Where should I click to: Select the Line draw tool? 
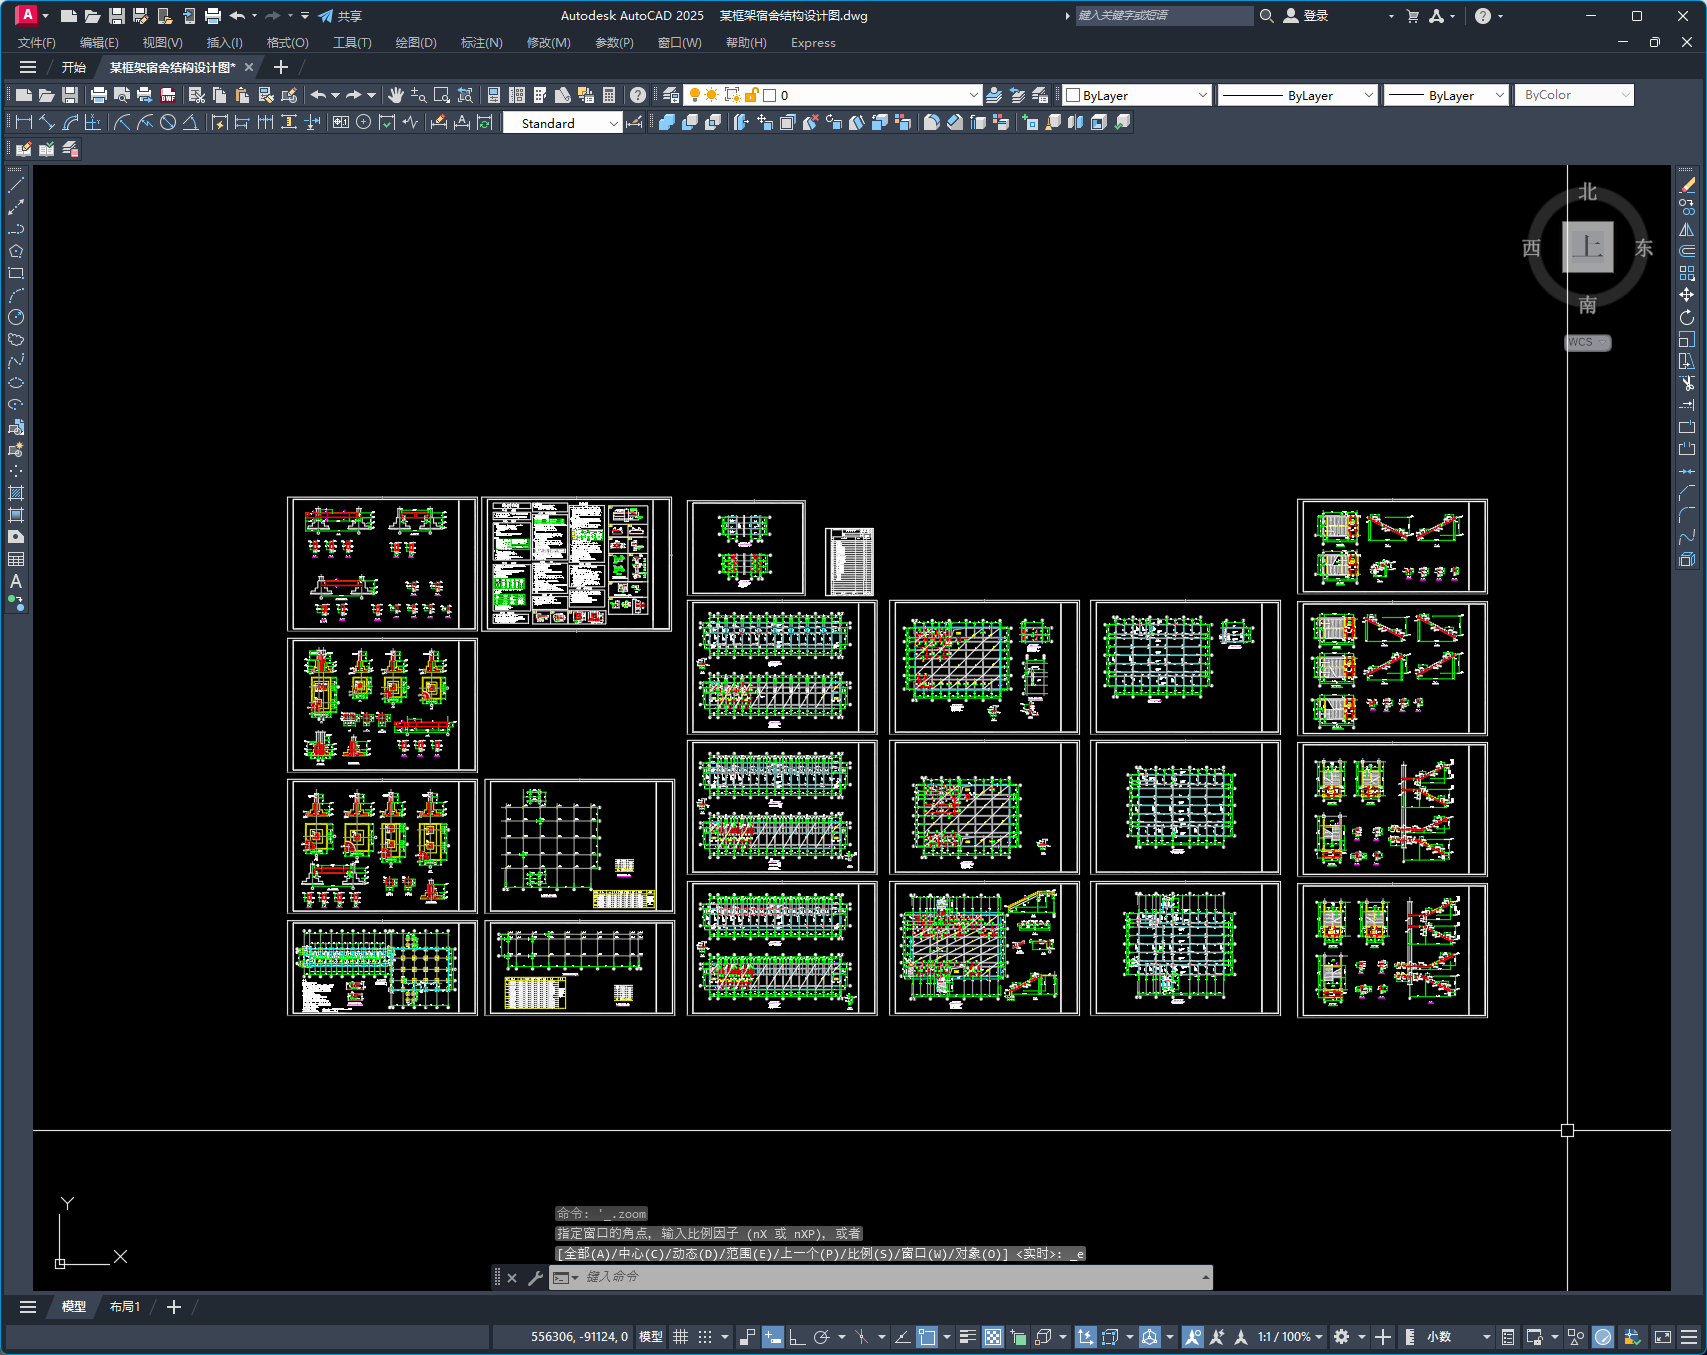[16, 185]
